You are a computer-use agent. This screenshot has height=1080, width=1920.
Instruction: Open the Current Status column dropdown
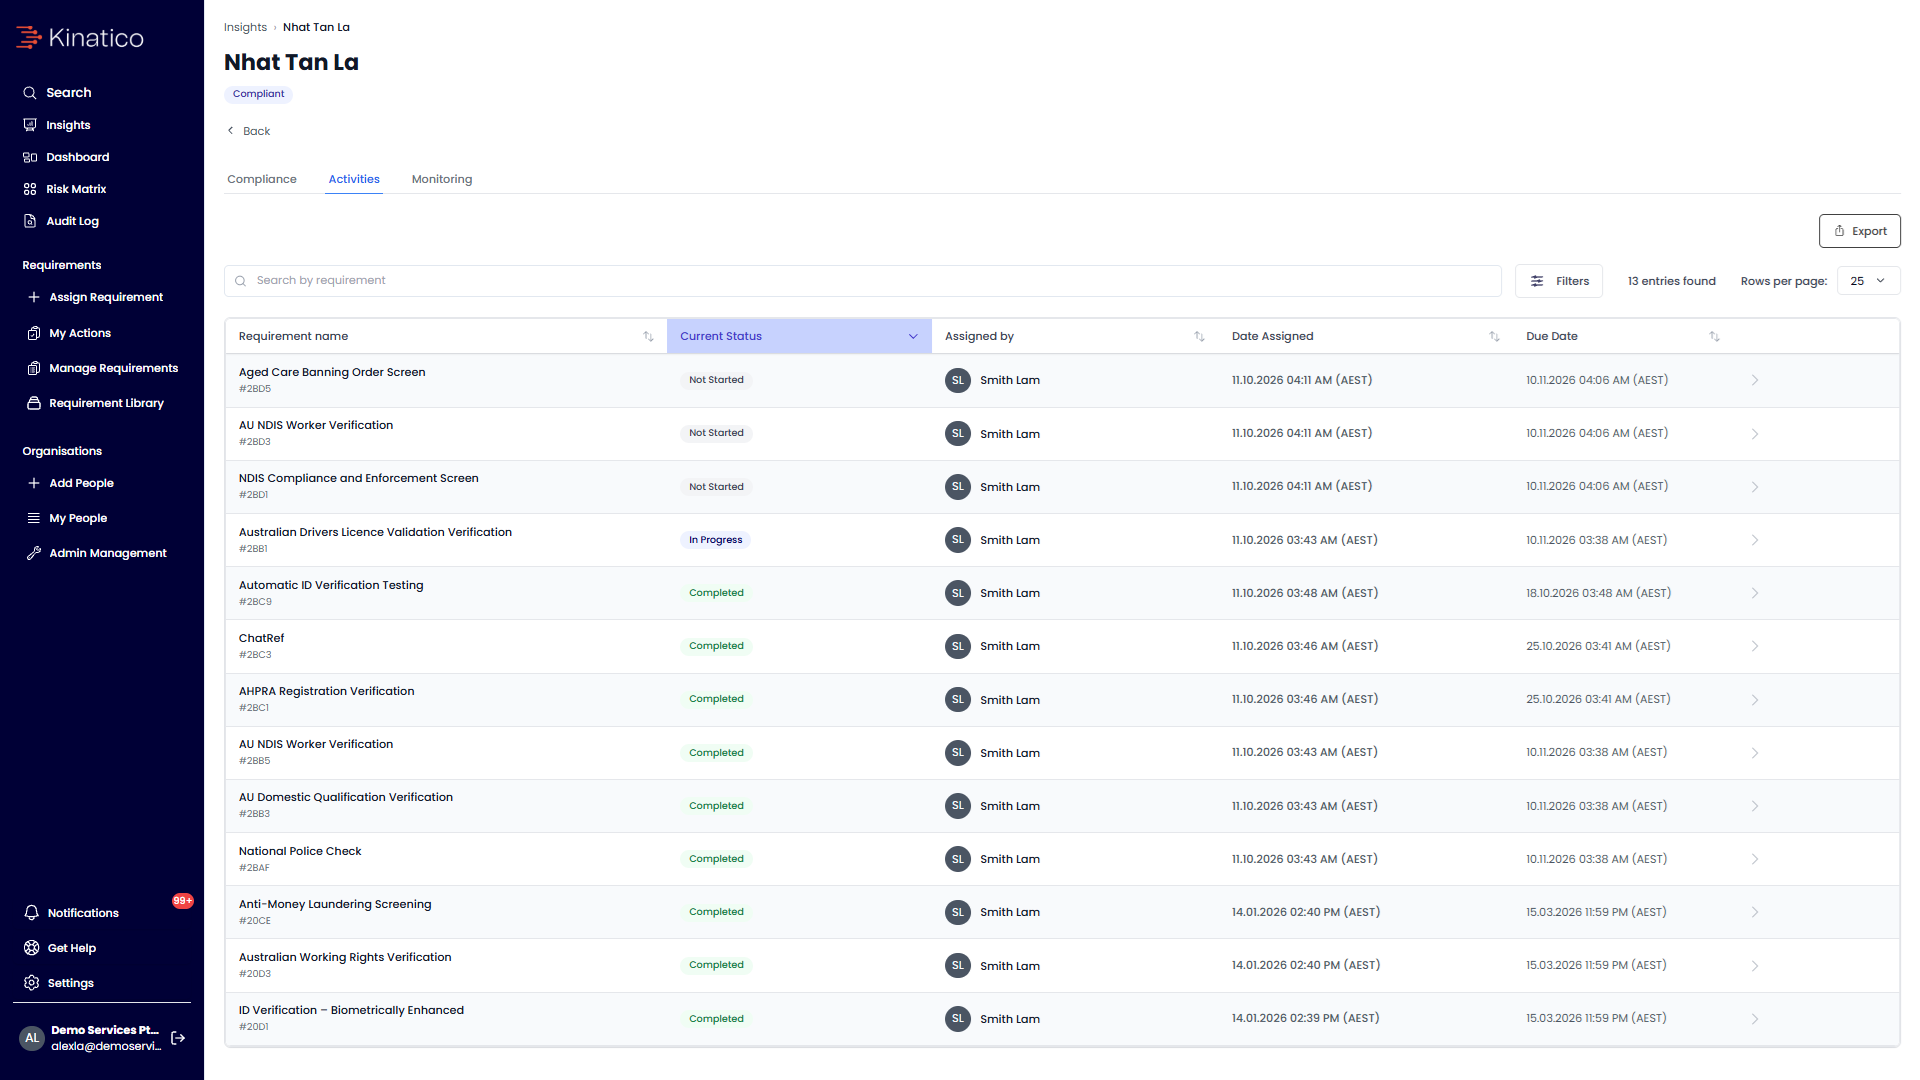pos(913,336)
